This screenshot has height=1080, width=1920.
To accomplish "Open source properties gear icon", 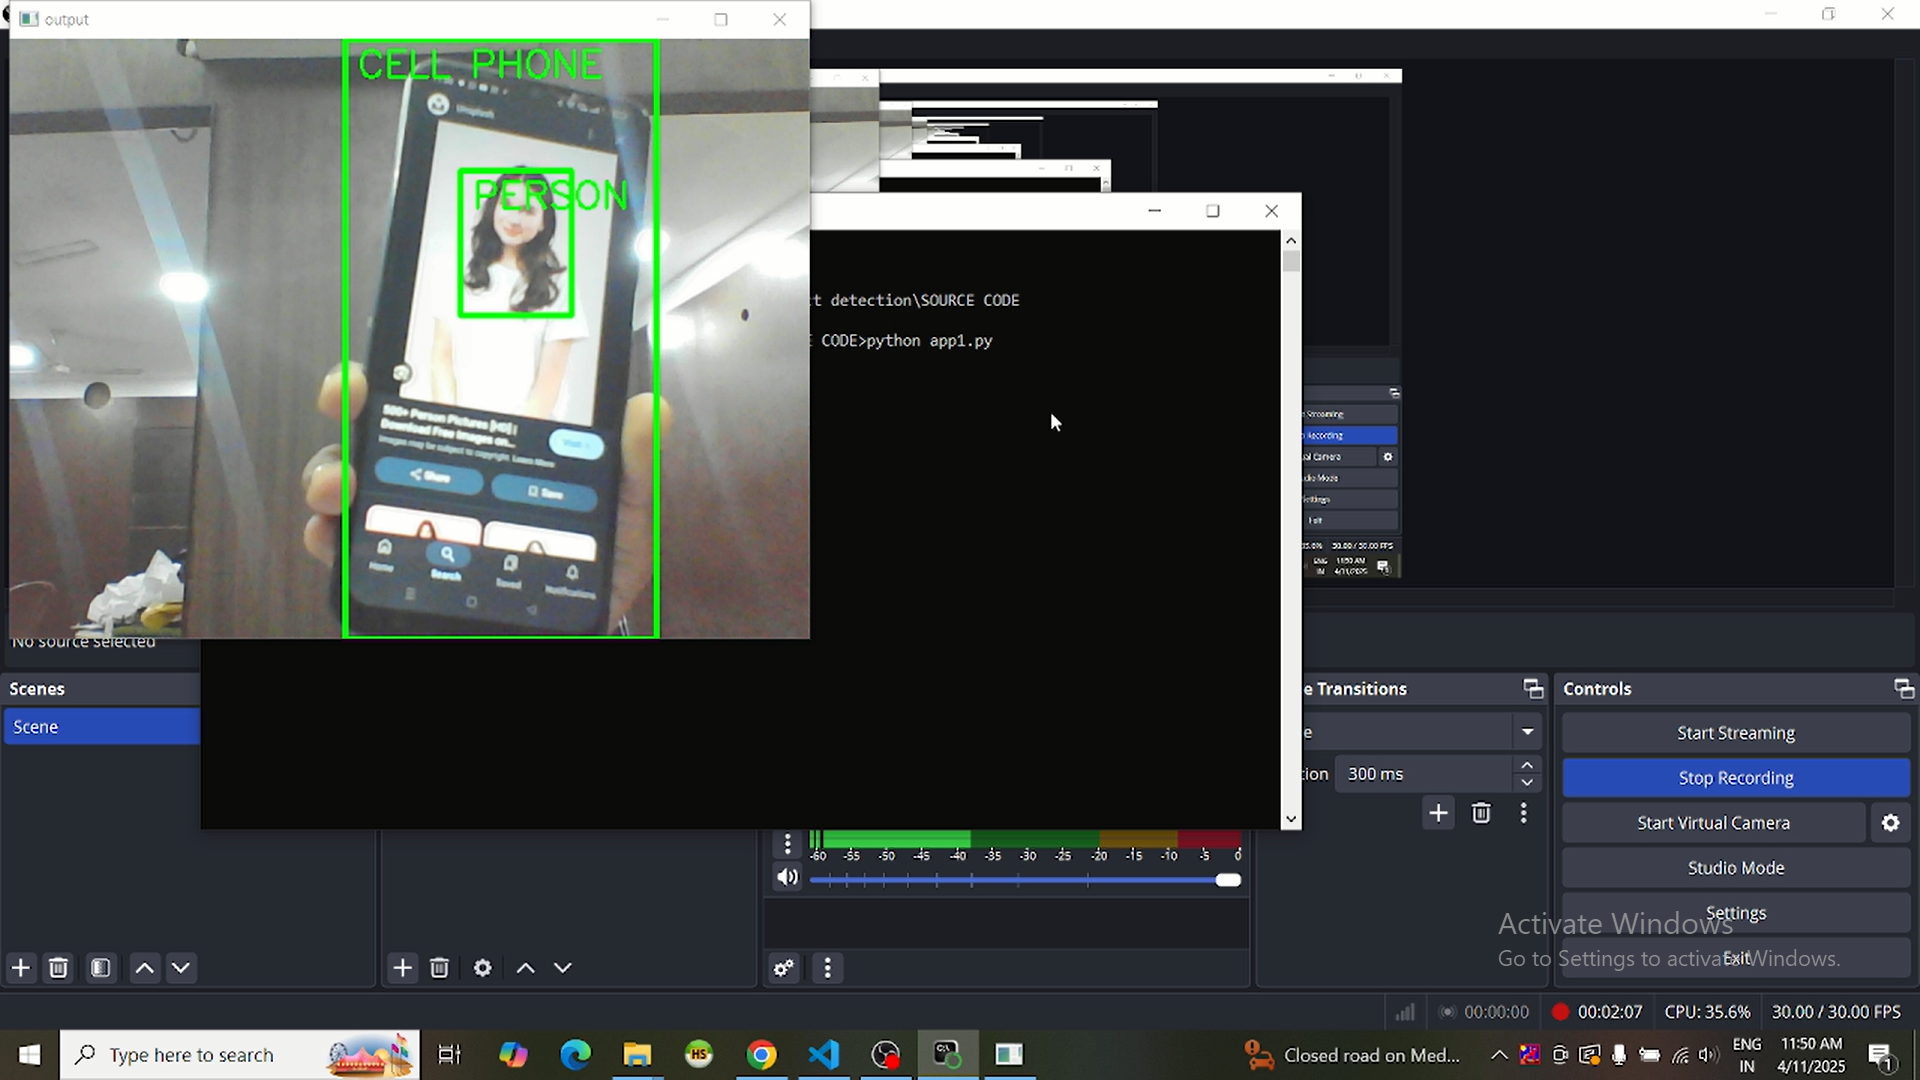I will (483, 968).
